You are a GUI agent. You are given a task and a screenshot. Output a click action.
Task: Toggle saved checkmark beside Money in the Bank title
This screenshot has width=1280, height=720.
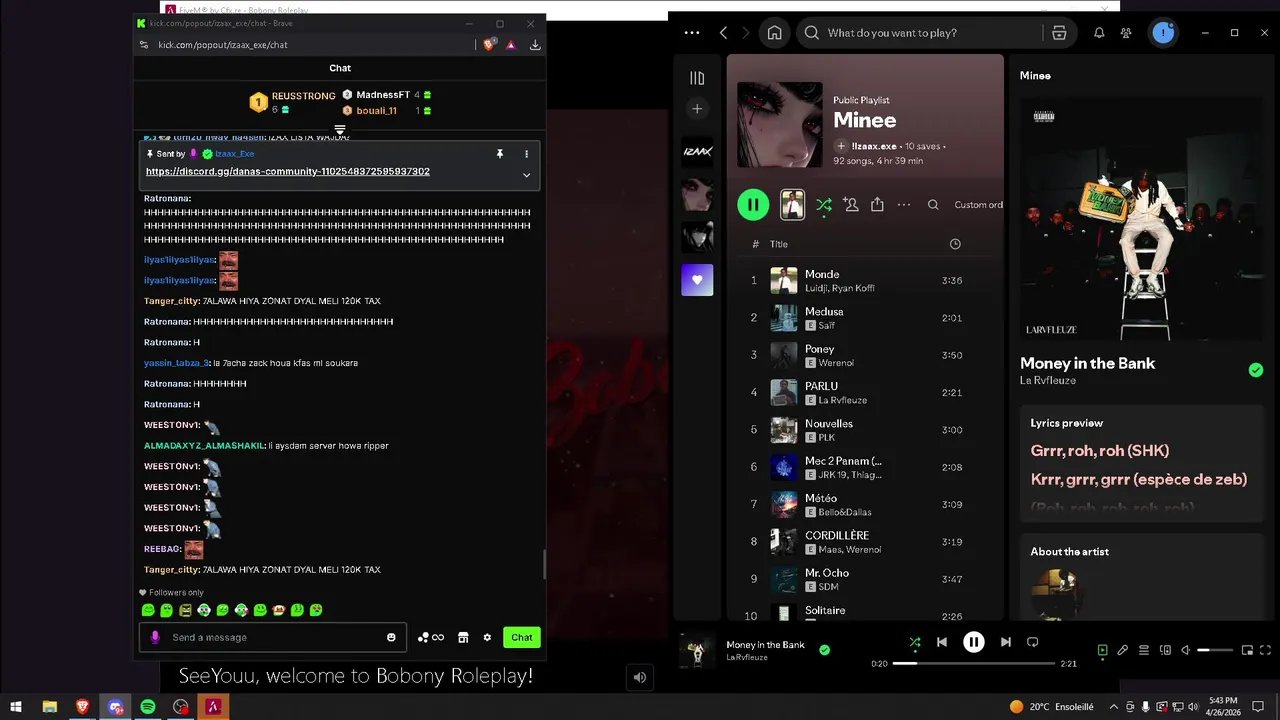pos(1256,370)
